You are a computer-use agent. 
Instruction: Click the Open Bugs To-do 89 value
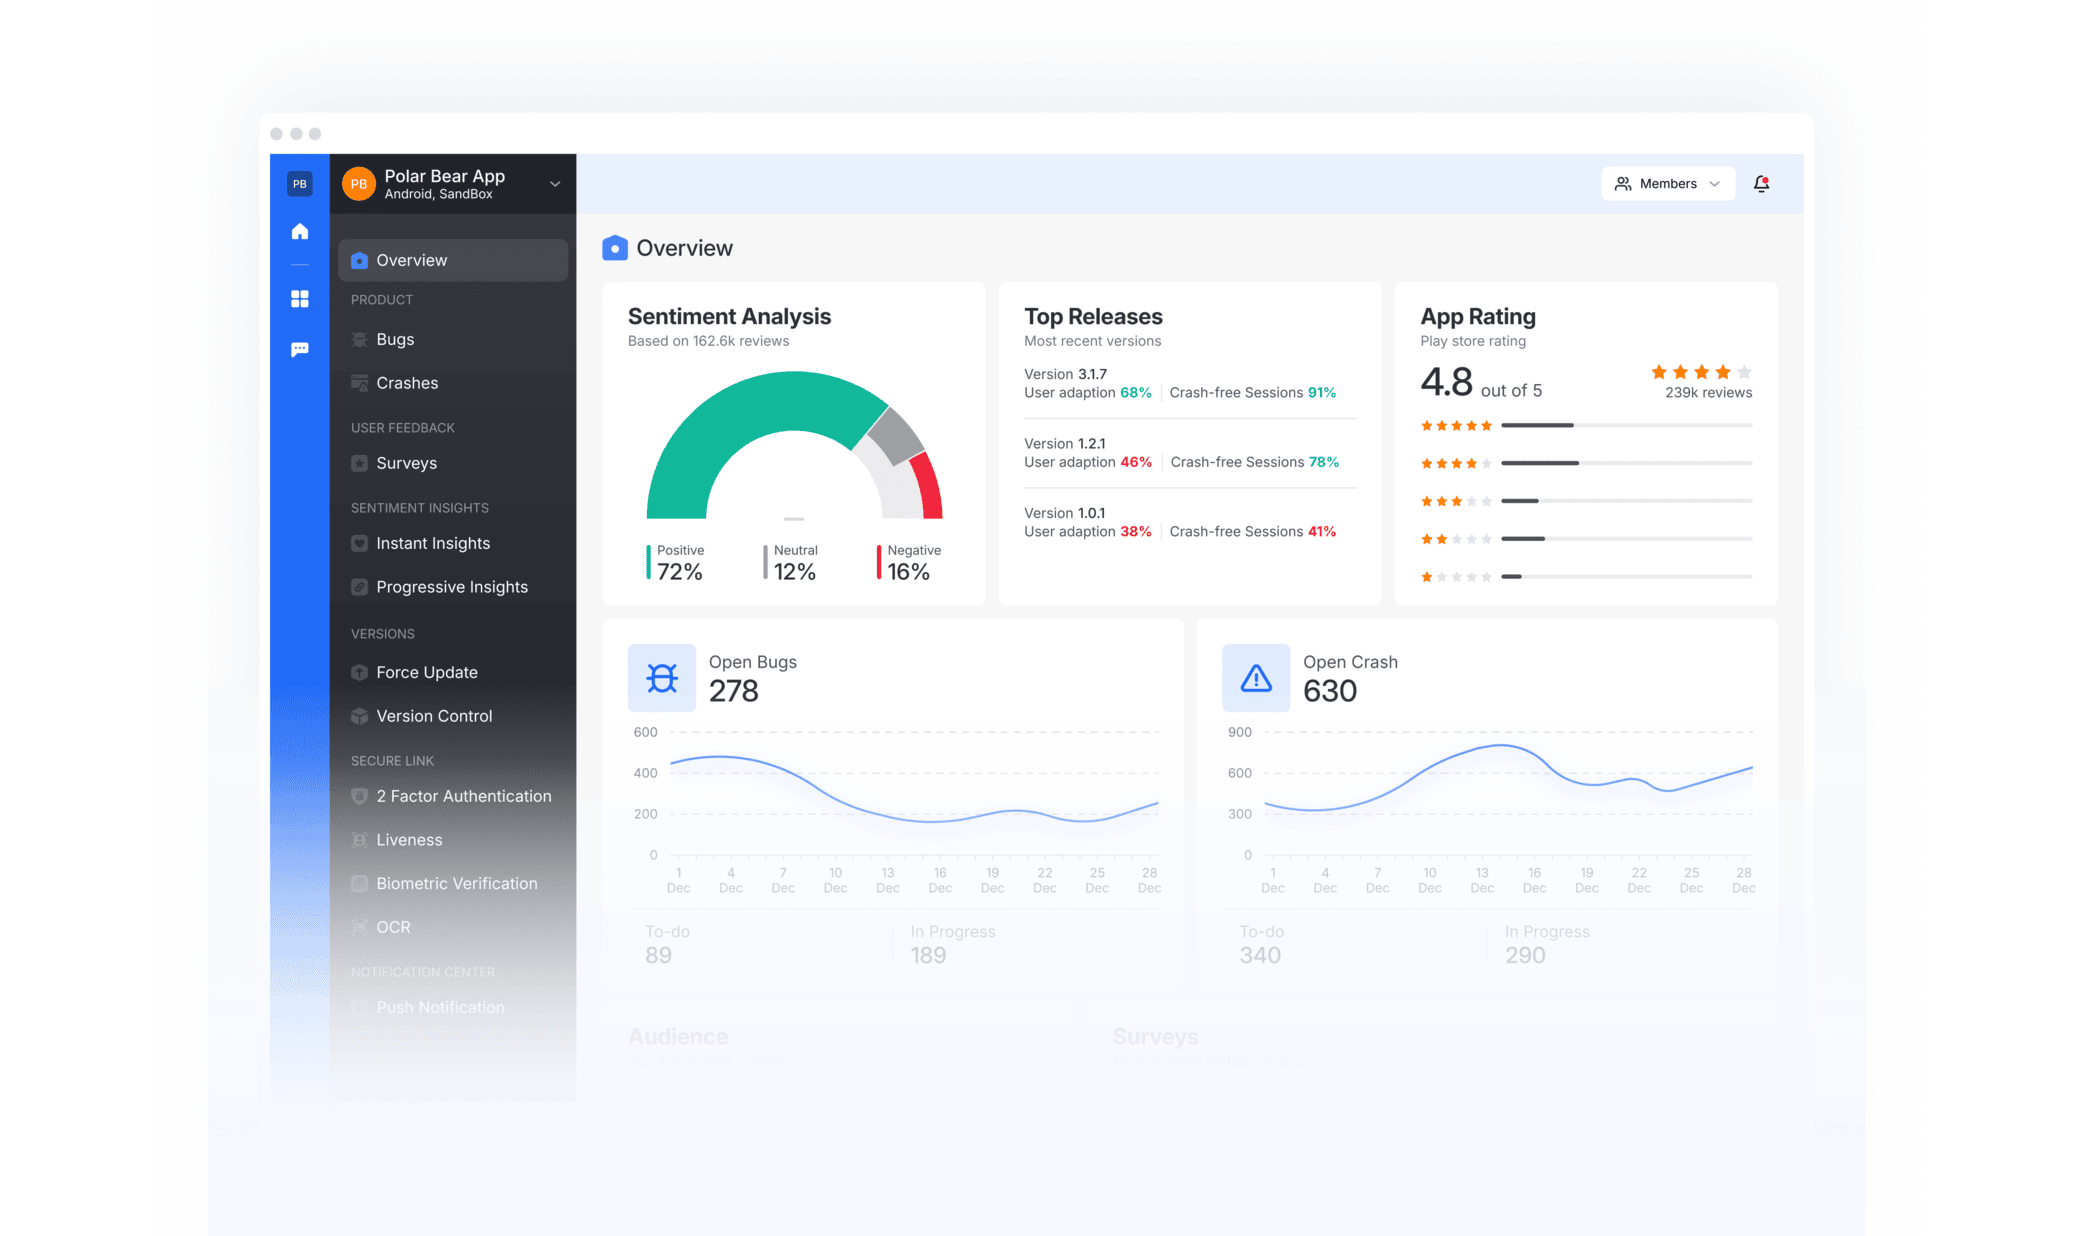pos(659,955)
